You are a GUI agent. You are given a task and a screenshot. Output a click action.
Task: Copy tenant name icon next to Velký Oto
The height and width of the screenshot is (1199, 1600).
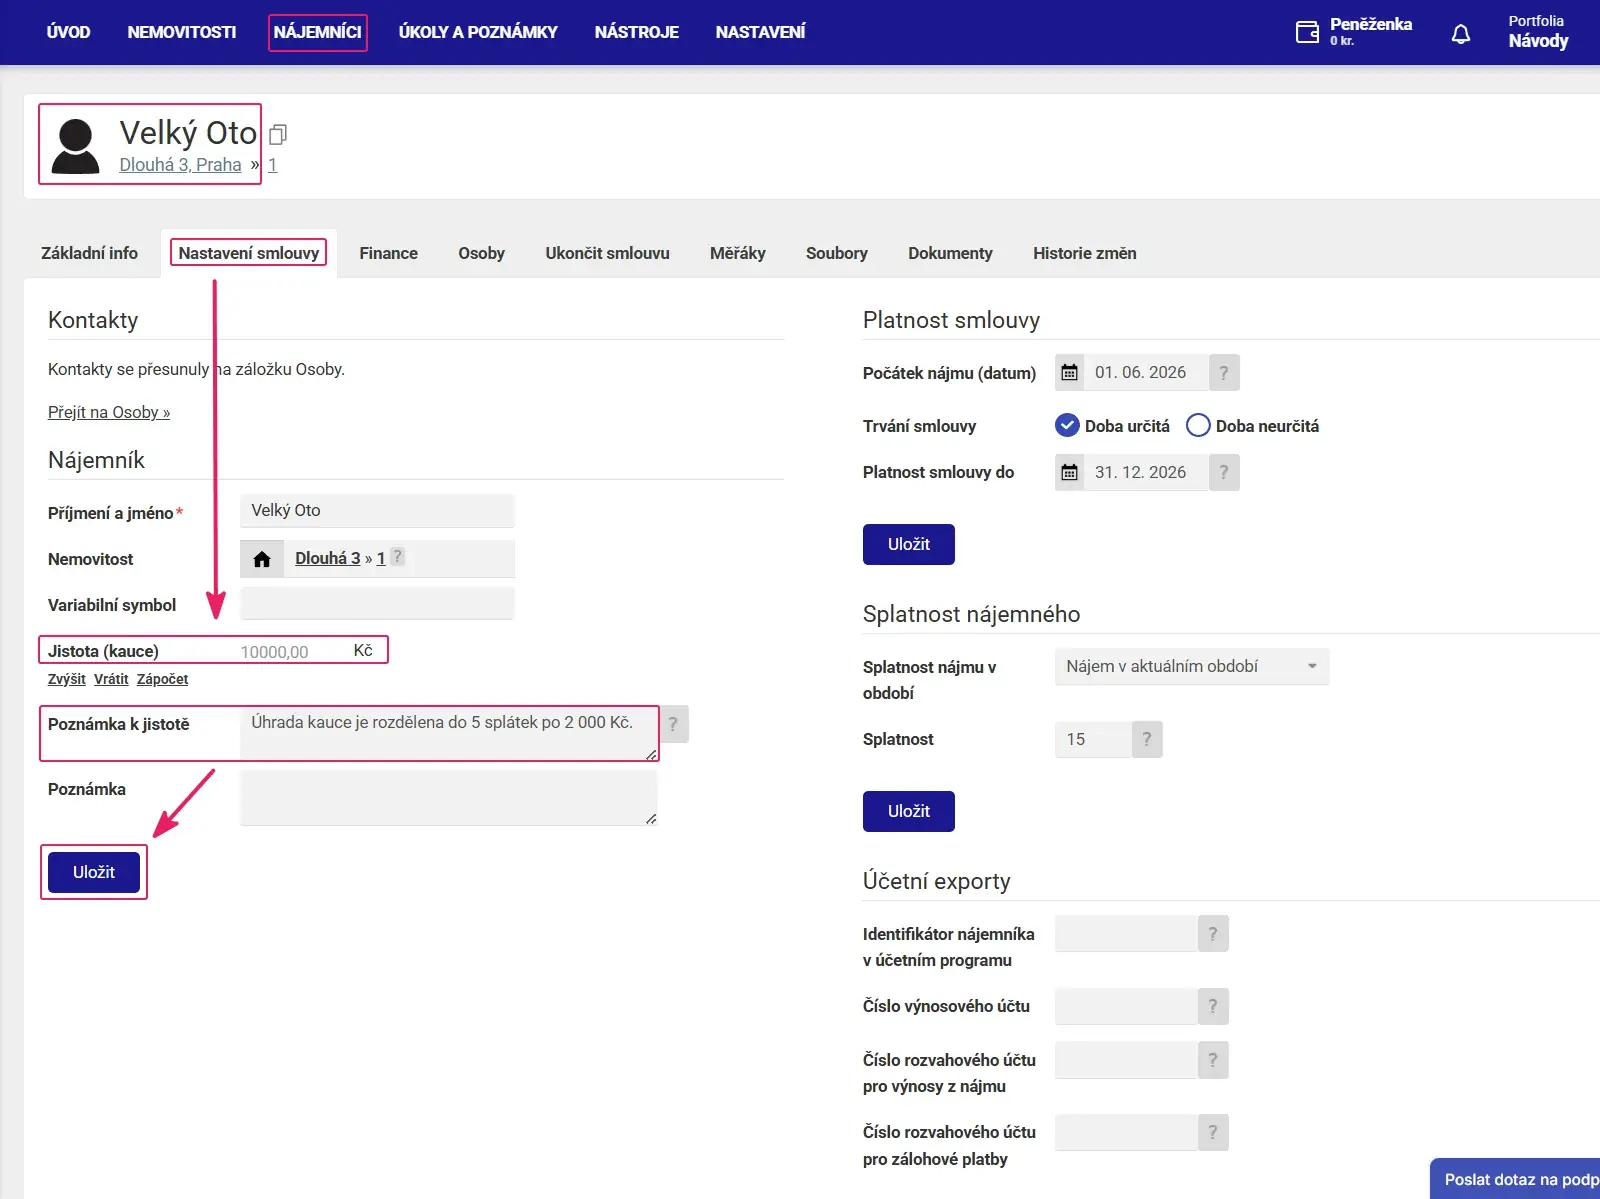(278, 134)
